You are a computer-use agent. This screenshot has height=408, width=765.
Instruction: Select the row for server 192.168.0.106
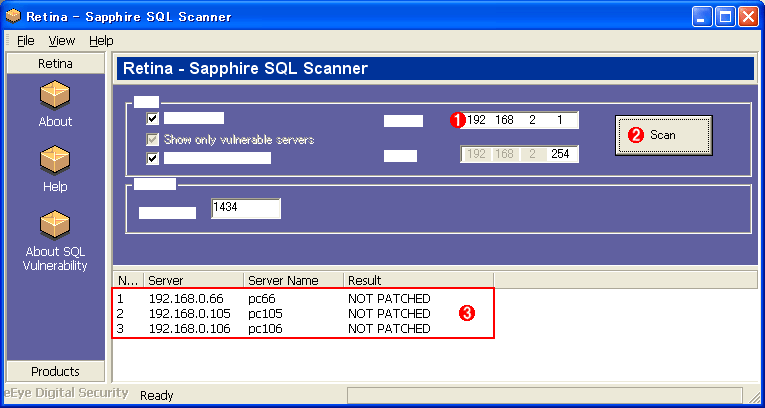click(x=303, y=329)
